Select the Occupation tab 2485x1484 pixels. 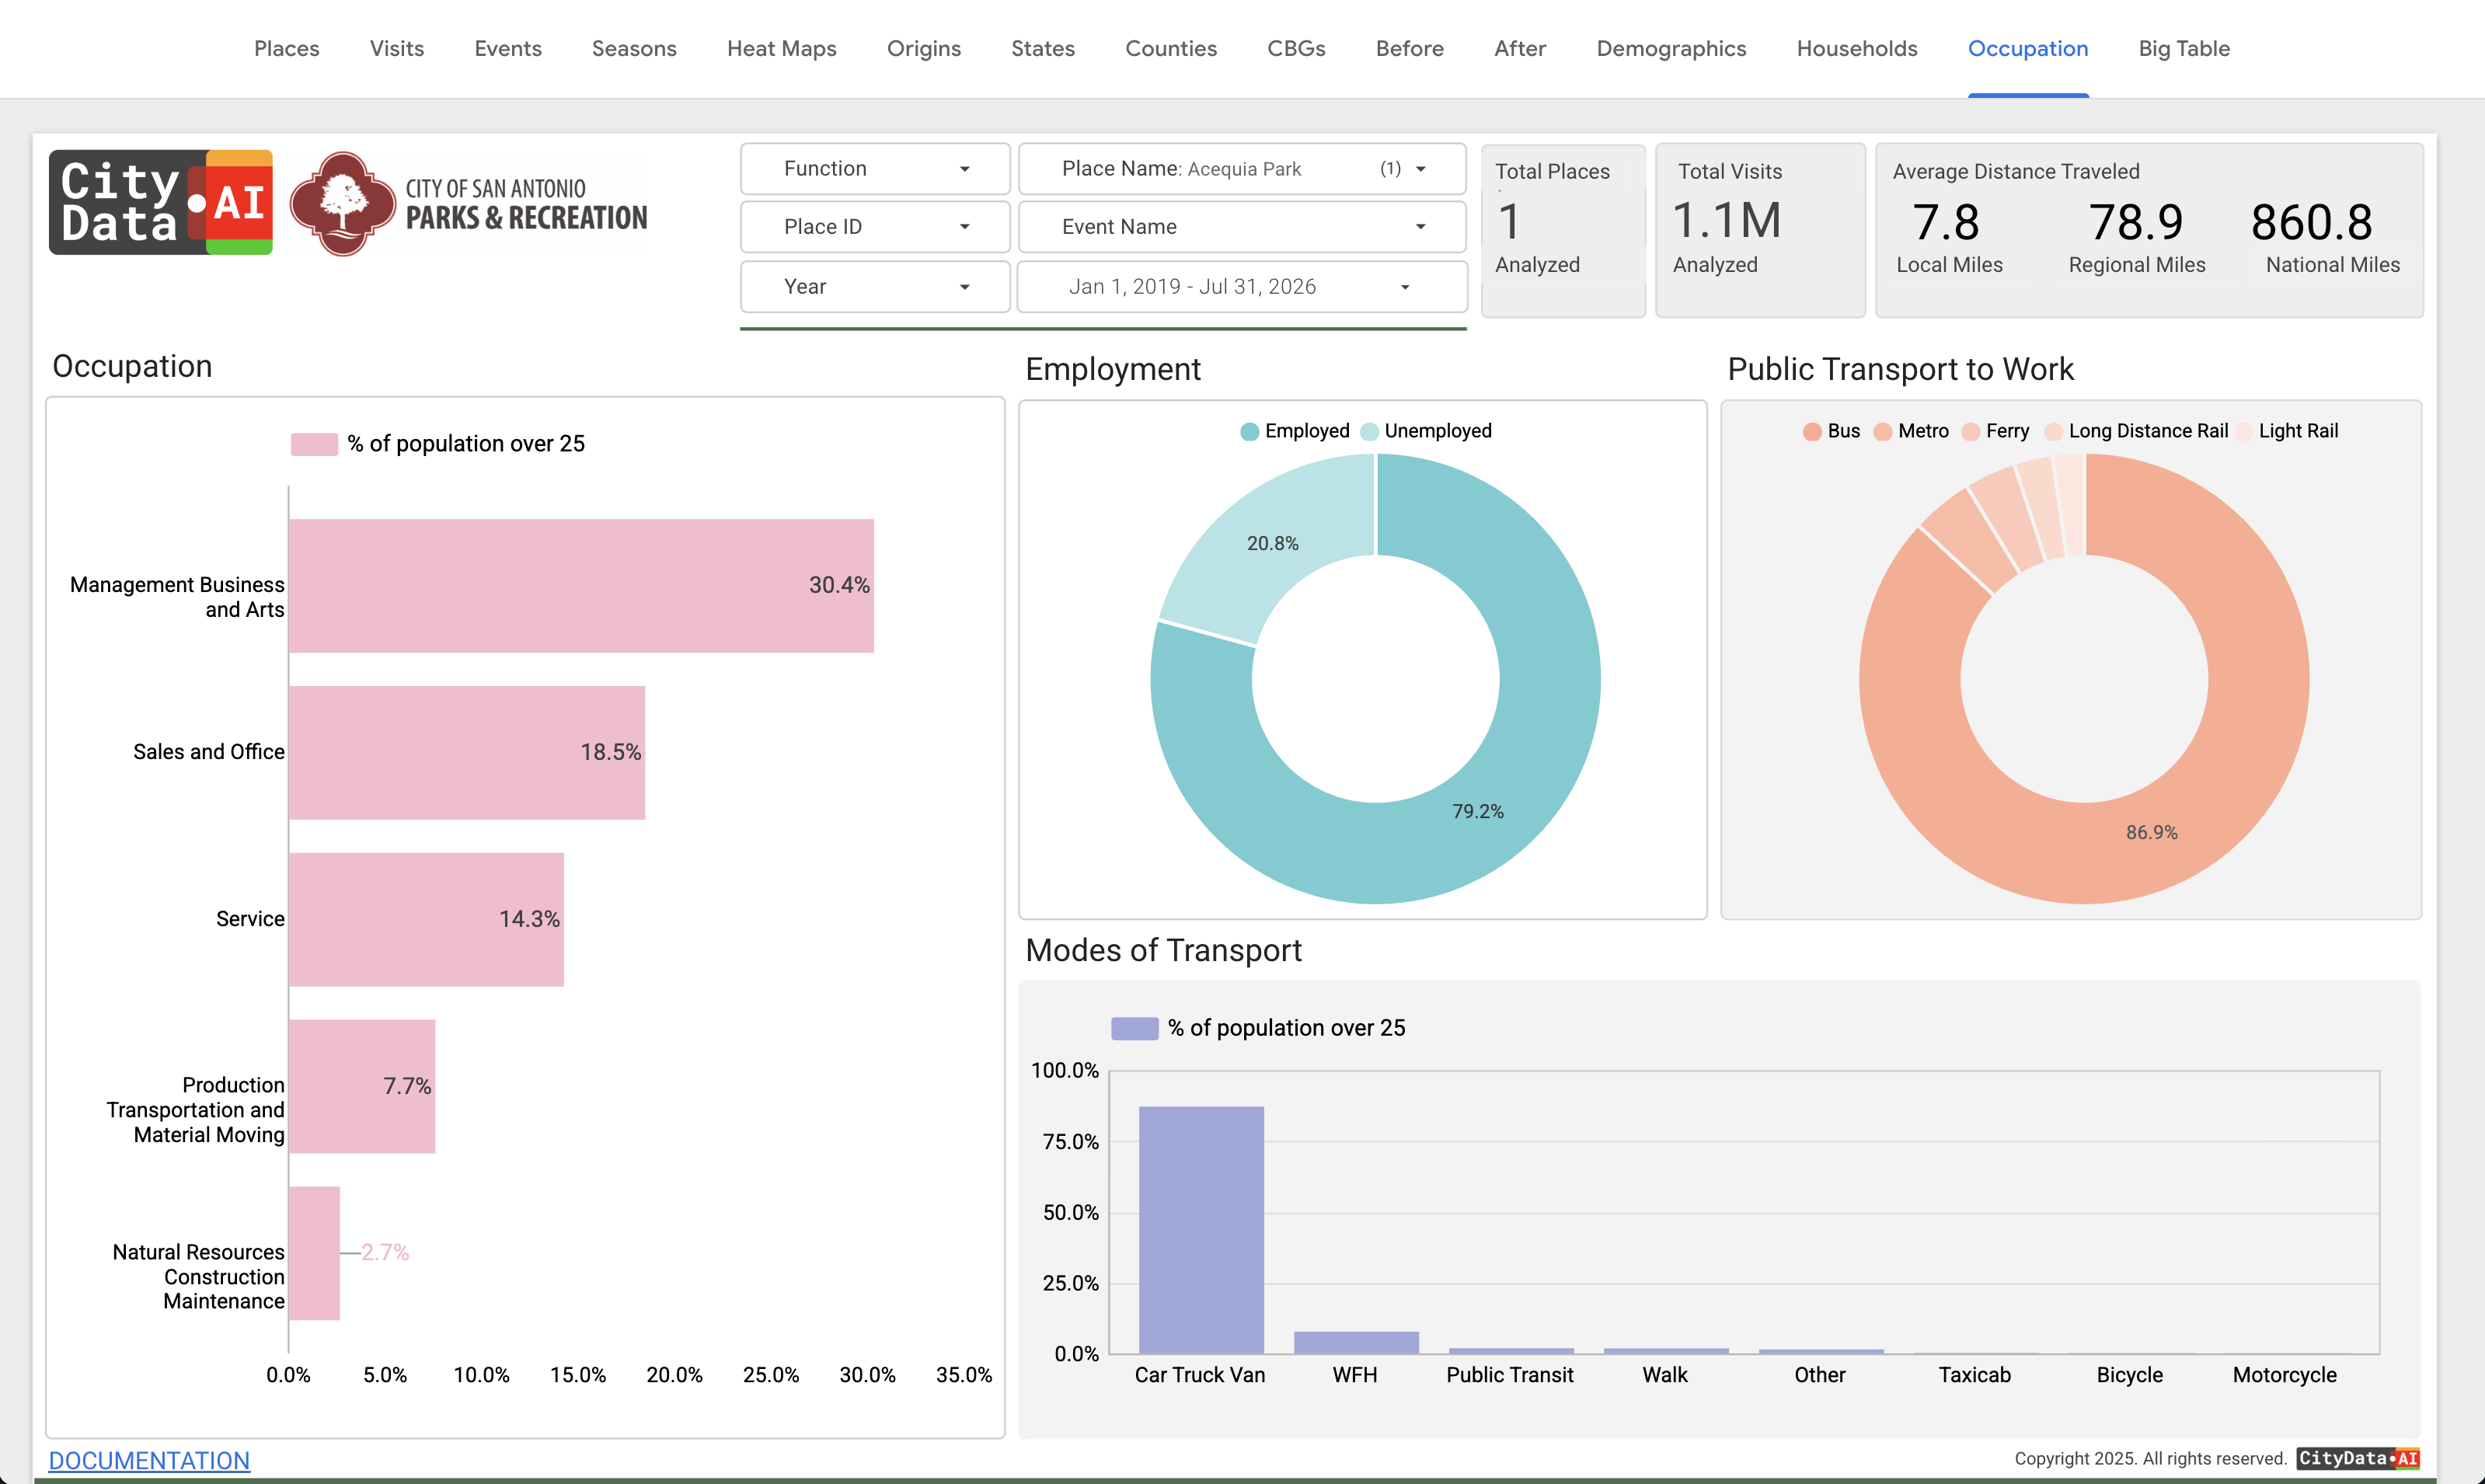point(2028,48)
